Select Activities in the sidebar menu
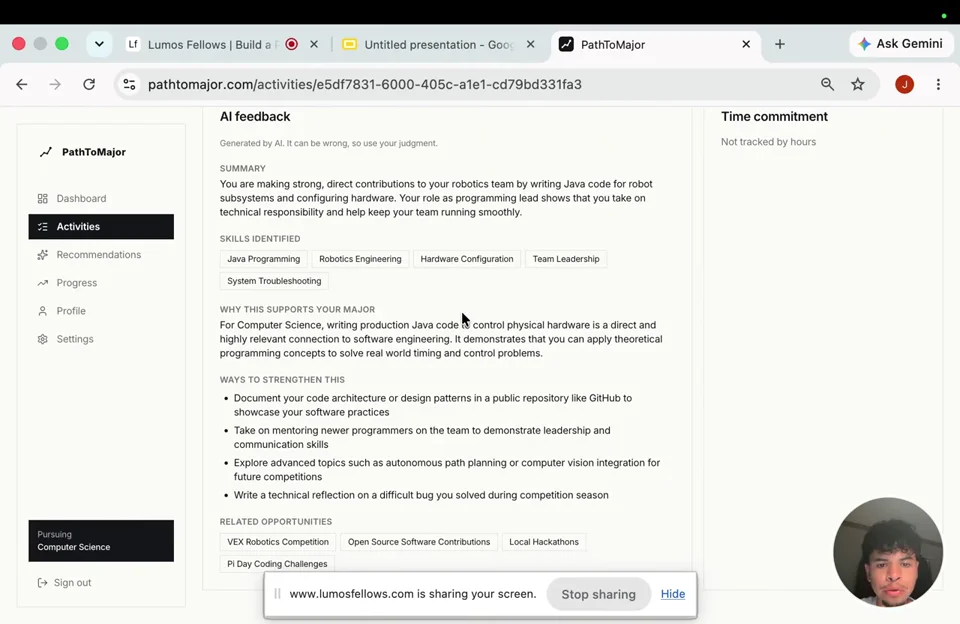The width and height of the screenshot is (960, 624). coord(101,227)
